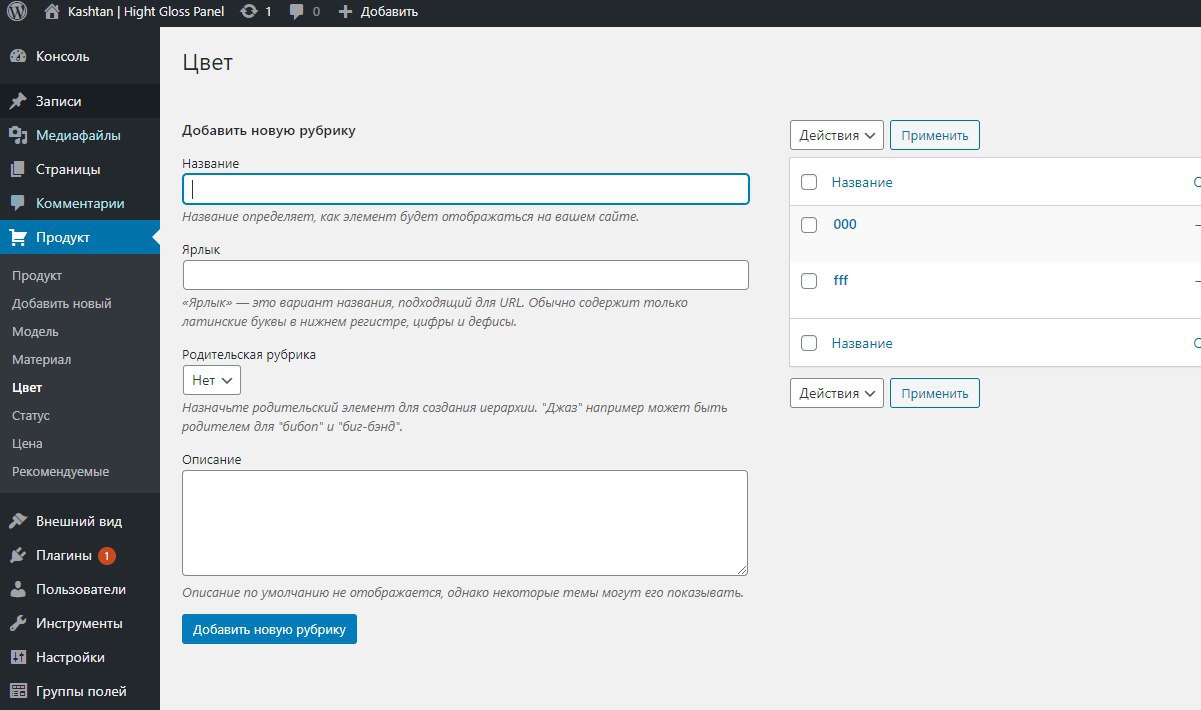Click the WordPress logo icon

click(x=17, y=12)
